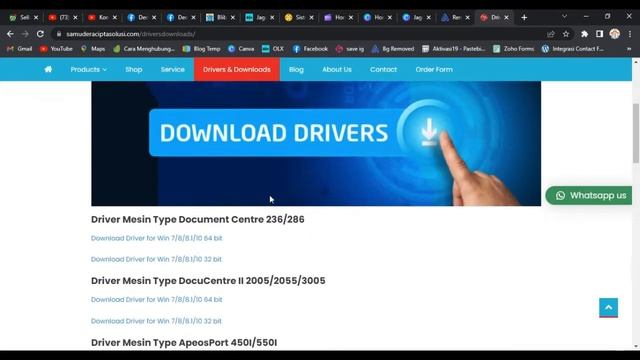Image resolution: width=640 pixels, height=360 pixels.
Task: Close the active Dri browser tab
Action: [506, 18]
